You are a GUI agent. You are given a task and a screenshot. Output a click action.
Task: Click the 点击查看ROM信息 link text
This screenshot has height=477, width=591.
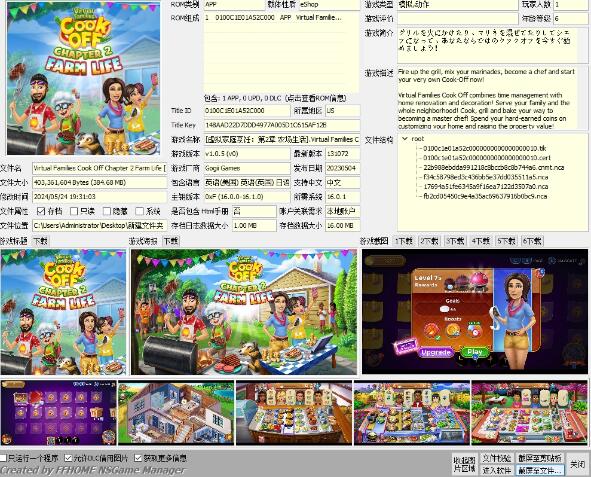[x=316, y=99]
